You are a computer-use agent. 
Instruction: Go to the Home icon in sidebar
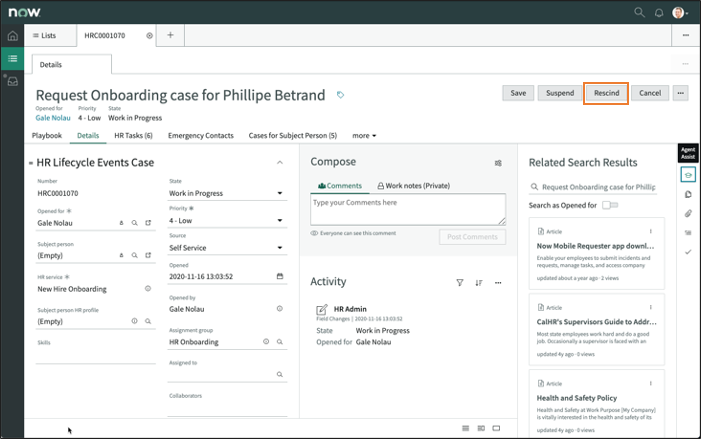13,36
